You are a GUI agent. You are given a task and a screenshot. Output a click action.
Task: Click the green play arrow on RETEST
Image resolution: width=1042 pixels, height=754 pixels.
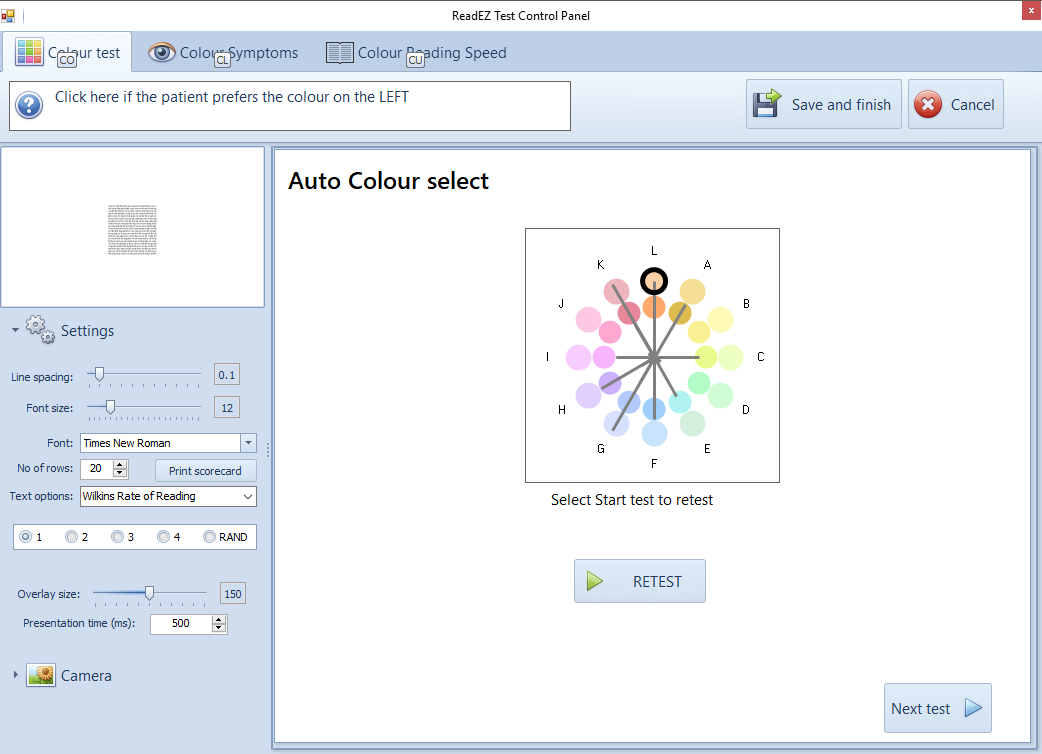tap(595, 581)
